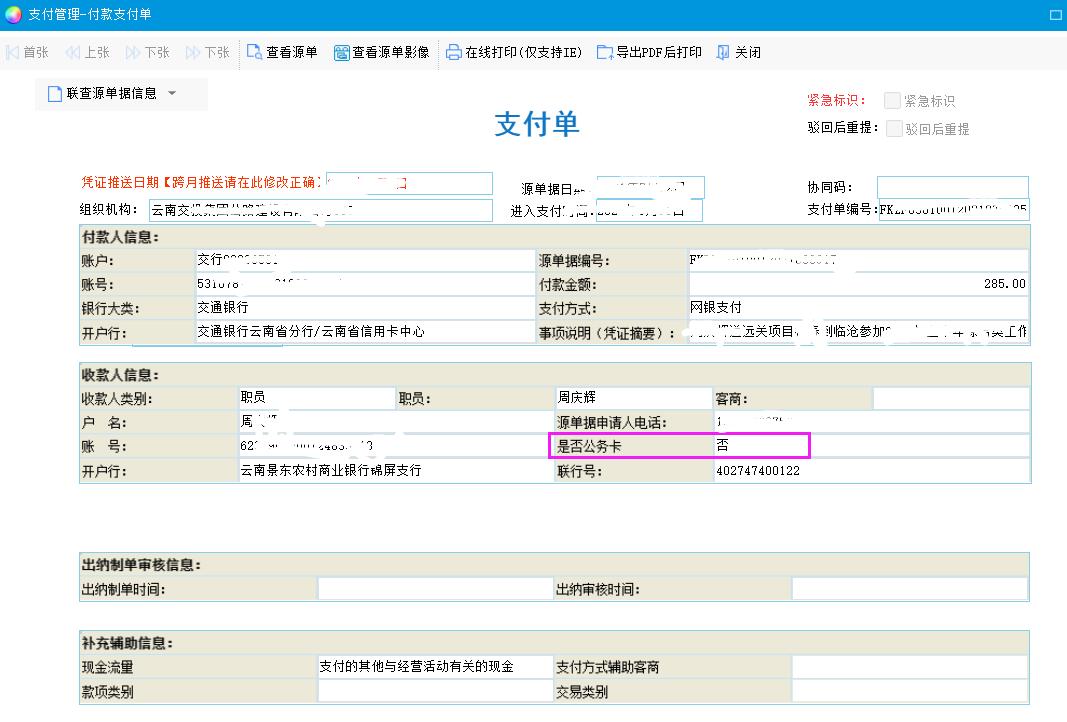Maximize the payment window

point(1055,15)
